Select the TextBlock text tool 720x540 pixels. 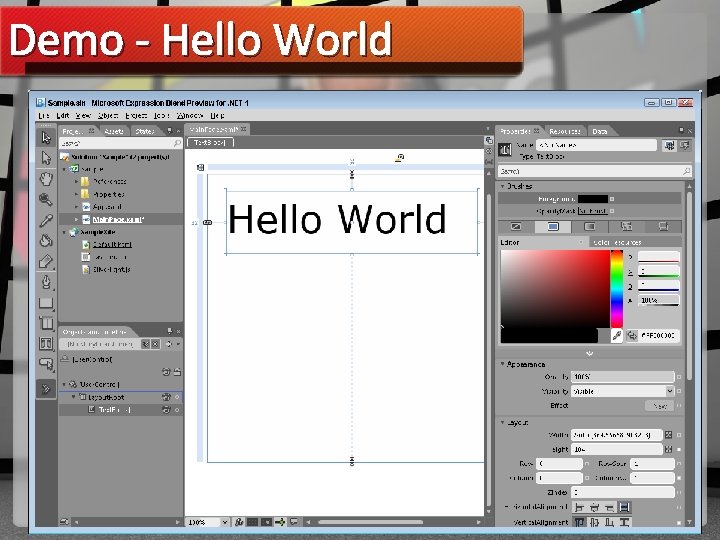[x=46, y=343]
